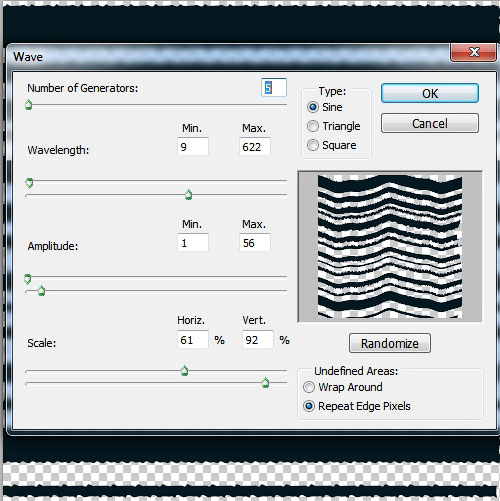Focus the Wavelength Min field
500x501 pixels.
[x=193, y=147]
